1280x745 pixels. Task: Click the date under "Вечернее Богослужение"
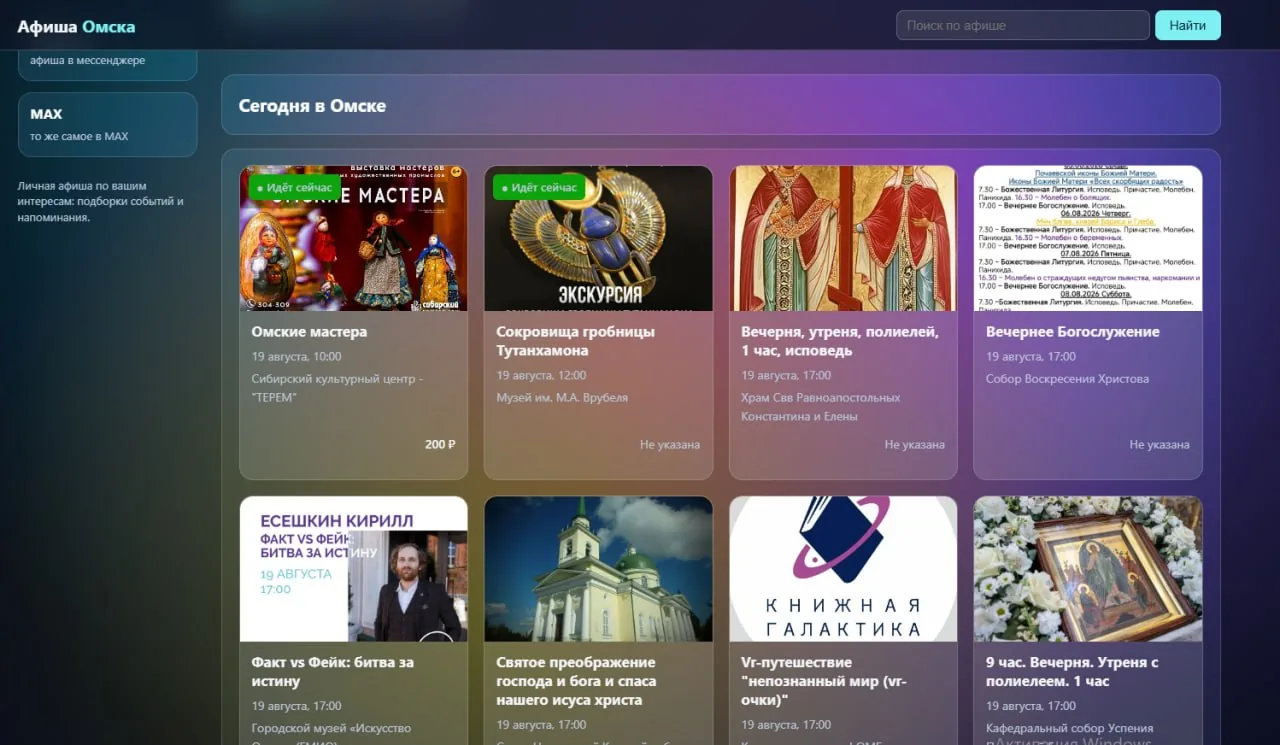click(1031, 356)
